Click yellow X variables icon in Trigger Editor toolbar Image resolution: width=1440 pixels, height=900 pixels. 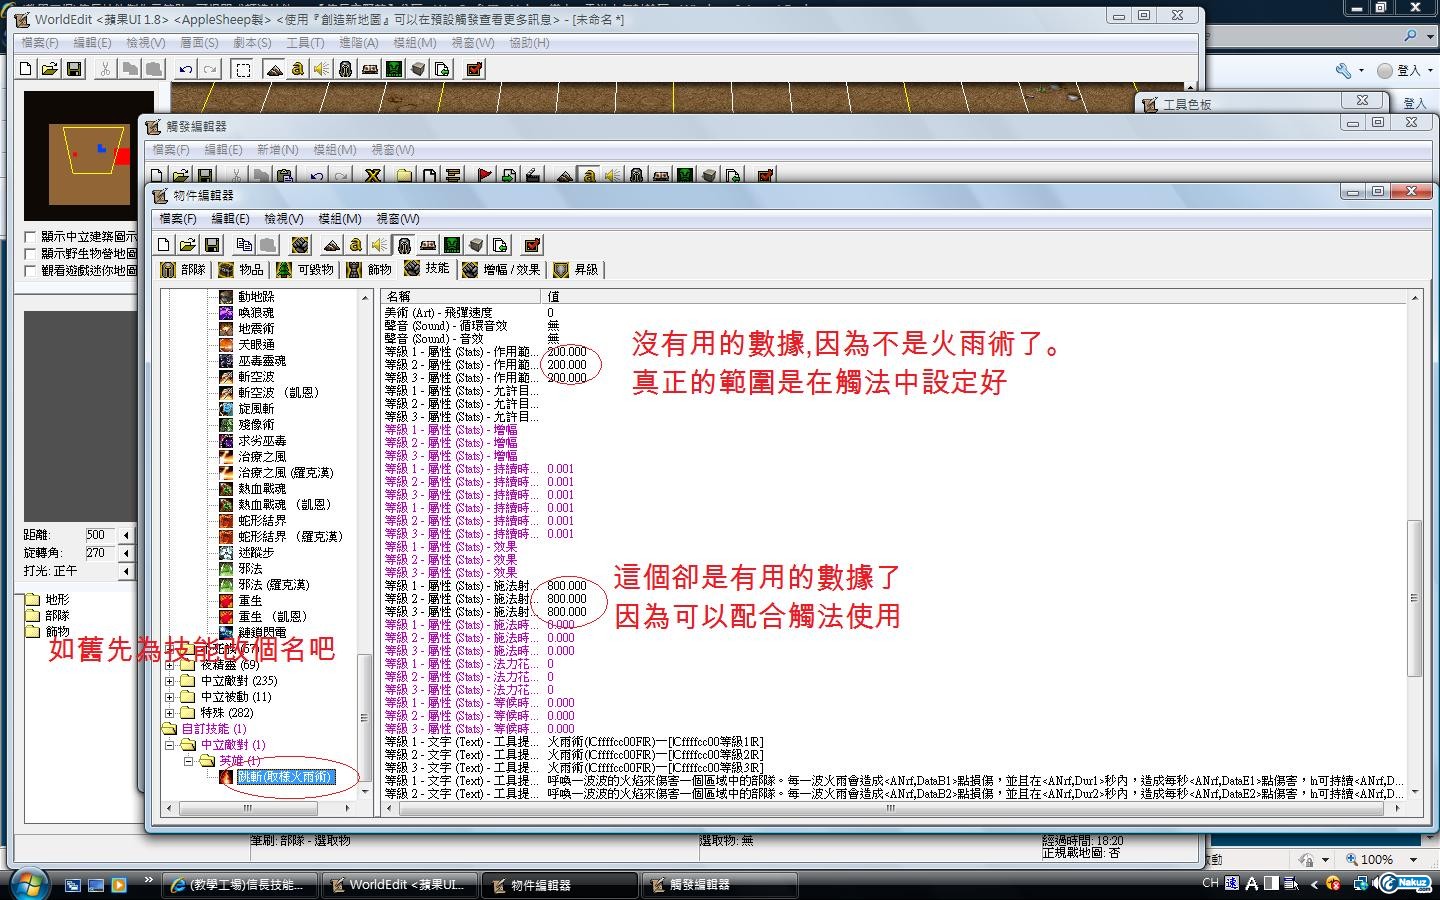tap(373, 176)
